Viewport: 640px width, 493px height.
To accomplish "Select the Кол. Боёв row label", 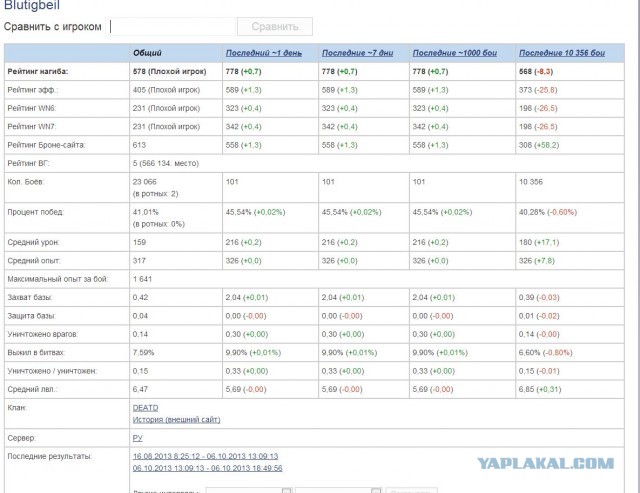I will click(x=25, y=182).
